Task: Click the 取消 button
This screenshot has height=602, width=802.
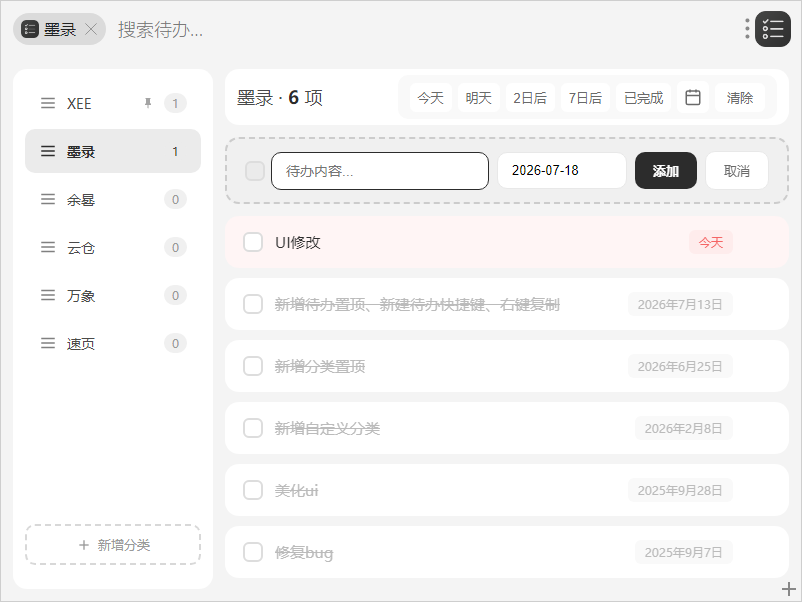Action: [737, 170]
